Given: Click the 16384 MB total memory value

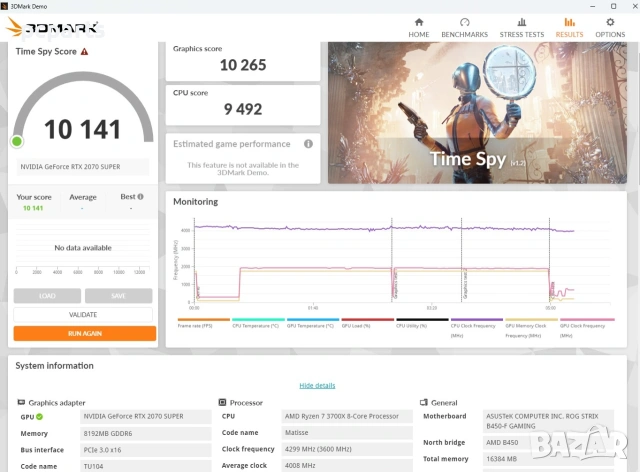Looking at the screenshot, I should coord(548,459).
